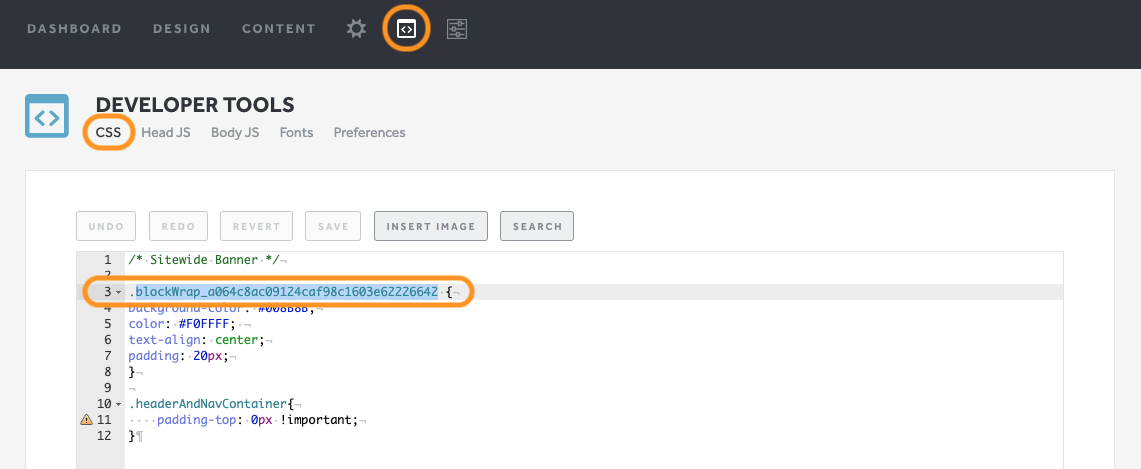This screenshot has height=469, width=1141.
Task: Click the Developer Tools code icon
Action: tap(406, 29)
